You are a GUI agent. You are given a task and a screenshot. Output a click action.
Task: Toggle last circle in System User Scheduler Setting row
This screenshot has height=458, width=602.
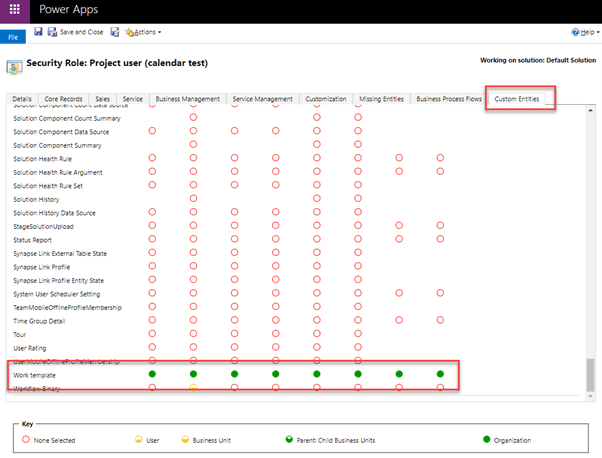click(440, 293)
